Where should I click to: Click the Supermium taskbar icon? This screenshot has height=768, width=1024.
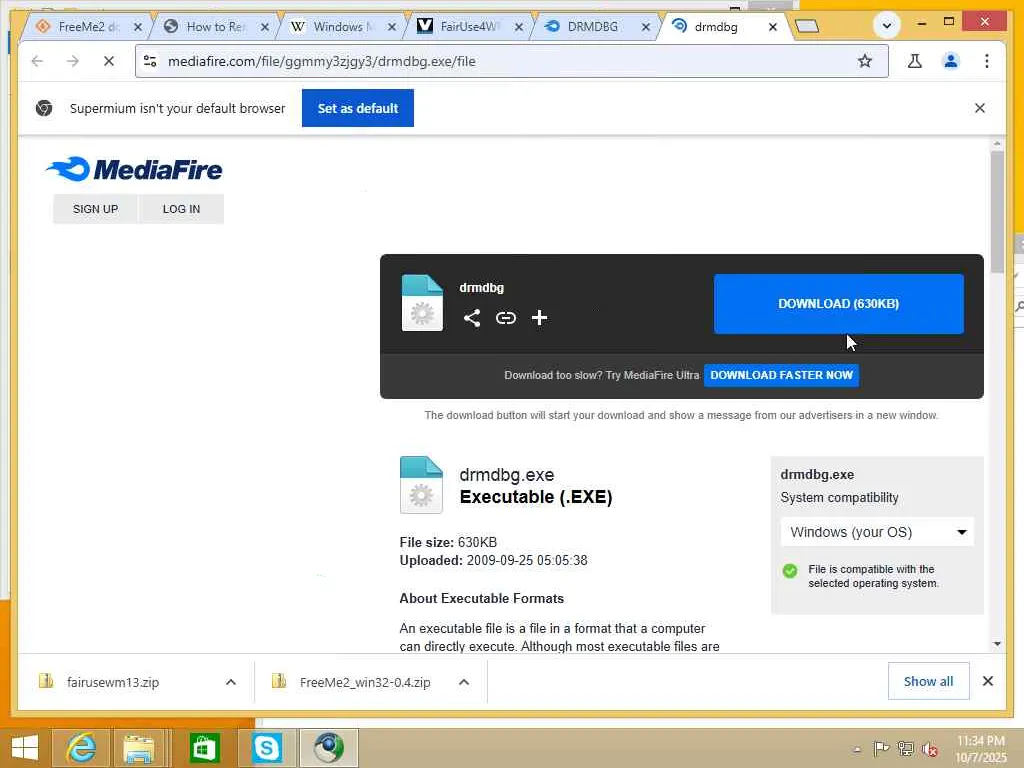coord(328,748)
